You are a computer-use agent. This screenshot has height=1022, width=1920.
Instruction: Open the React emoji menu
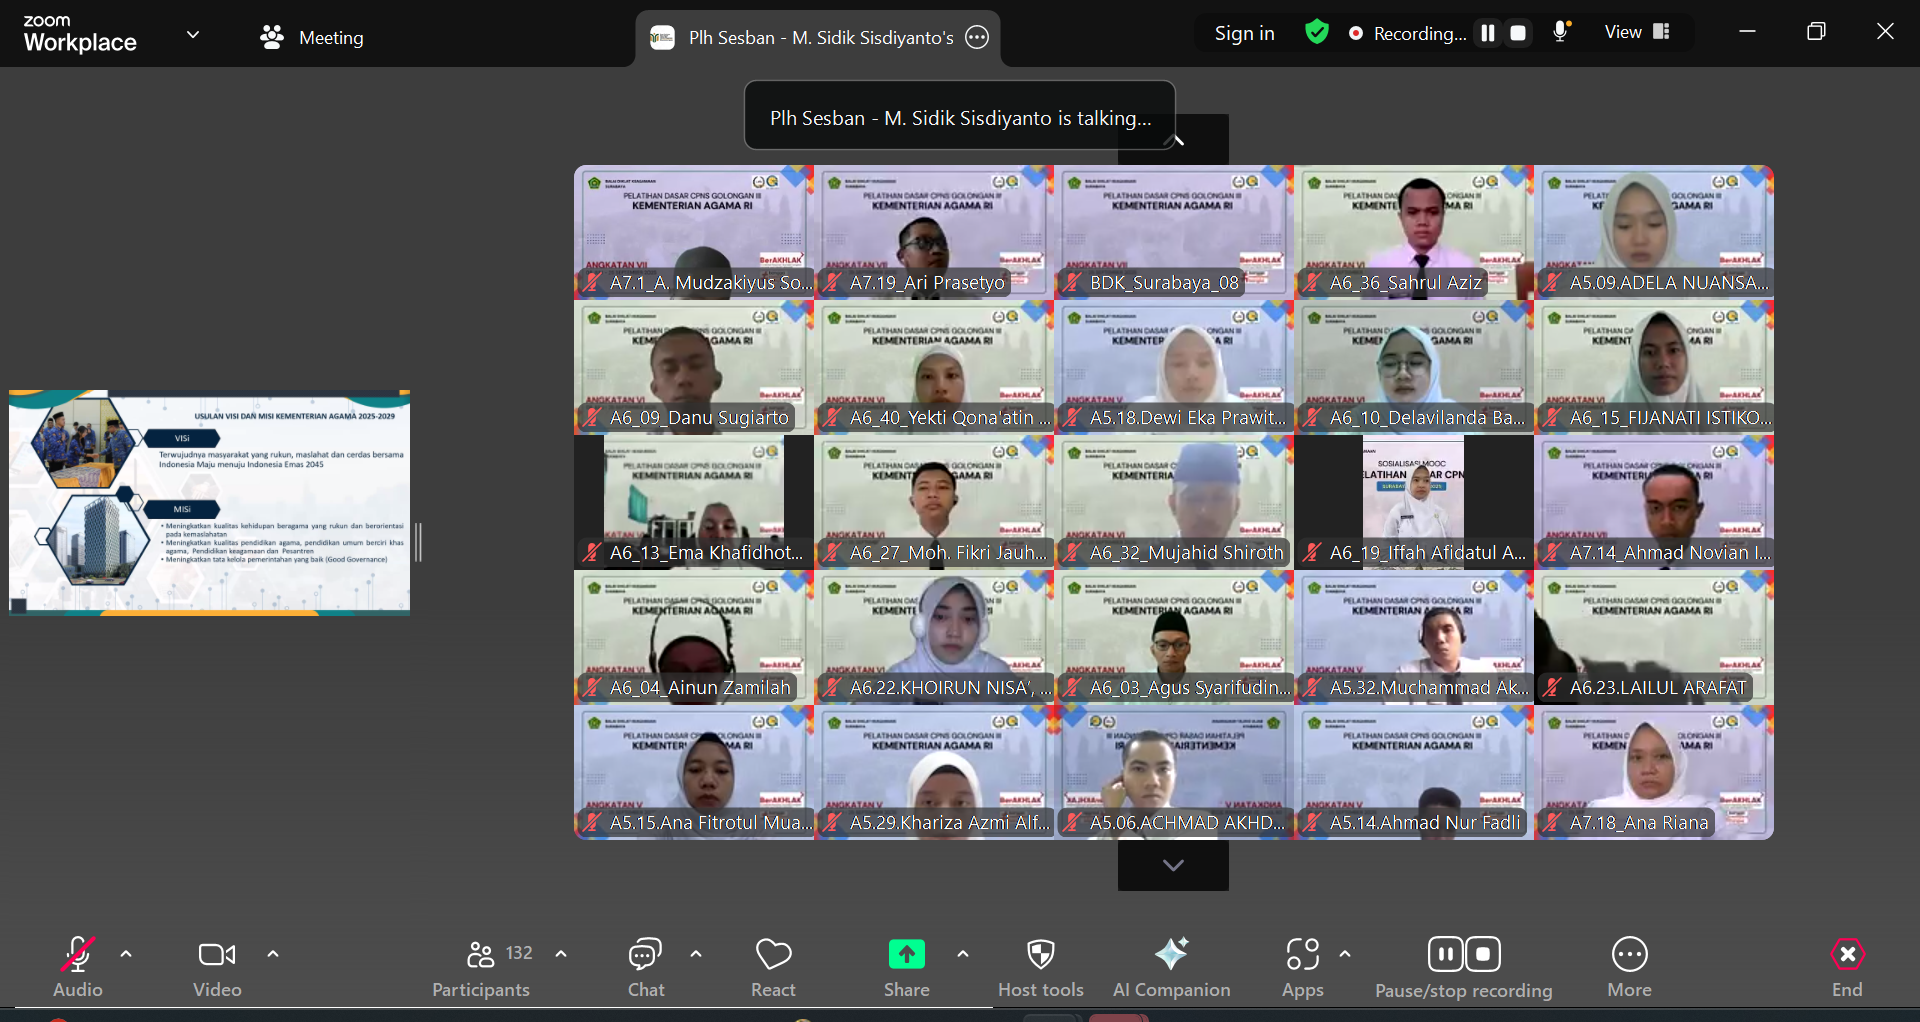pyautogui.click(x=773, y=966)
